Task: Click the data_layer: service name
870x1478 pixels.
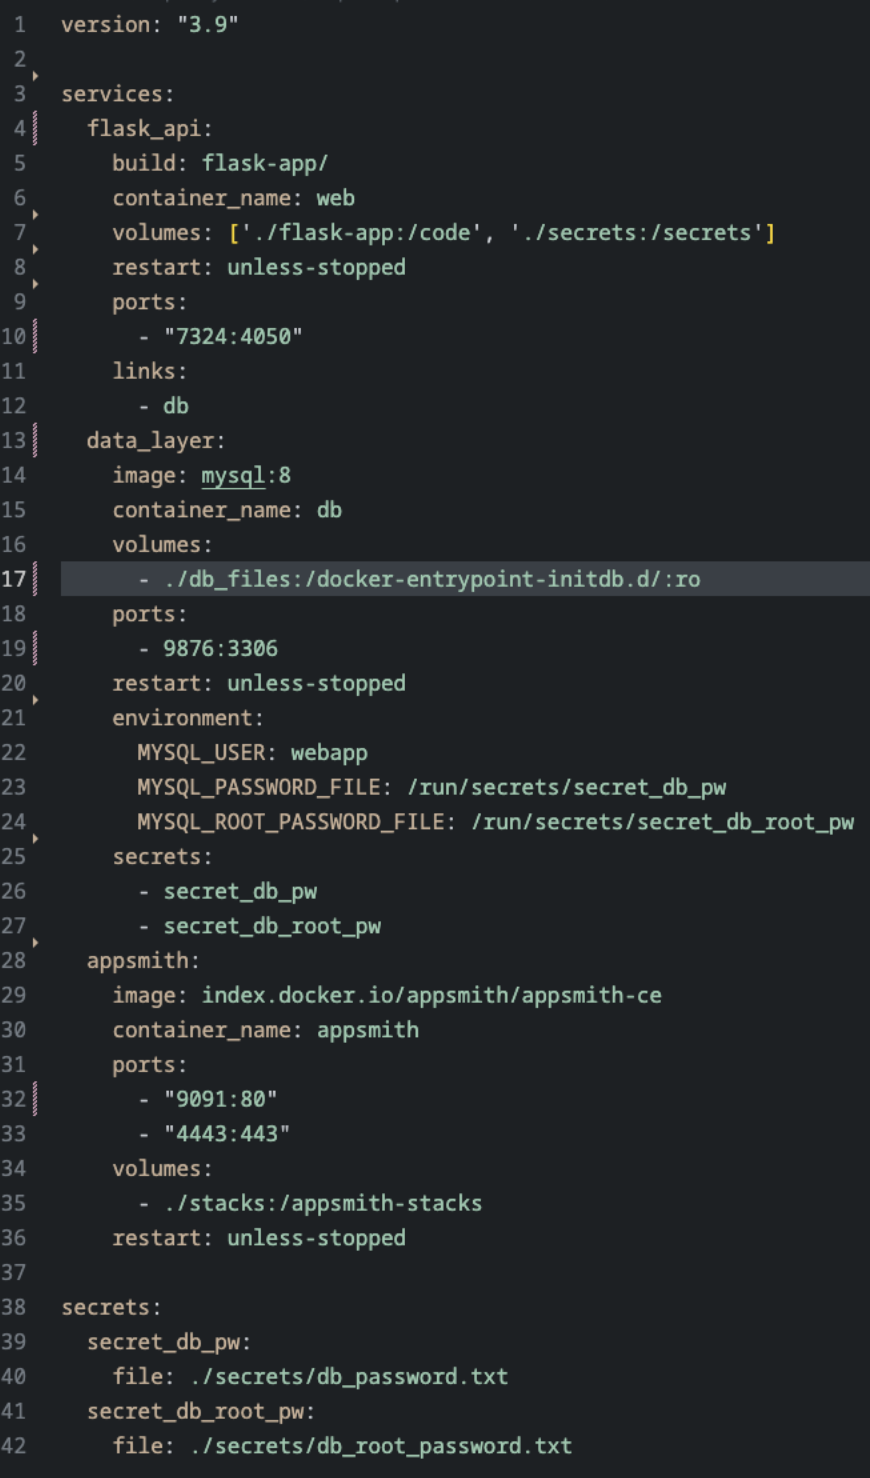Action: [156, 441]
